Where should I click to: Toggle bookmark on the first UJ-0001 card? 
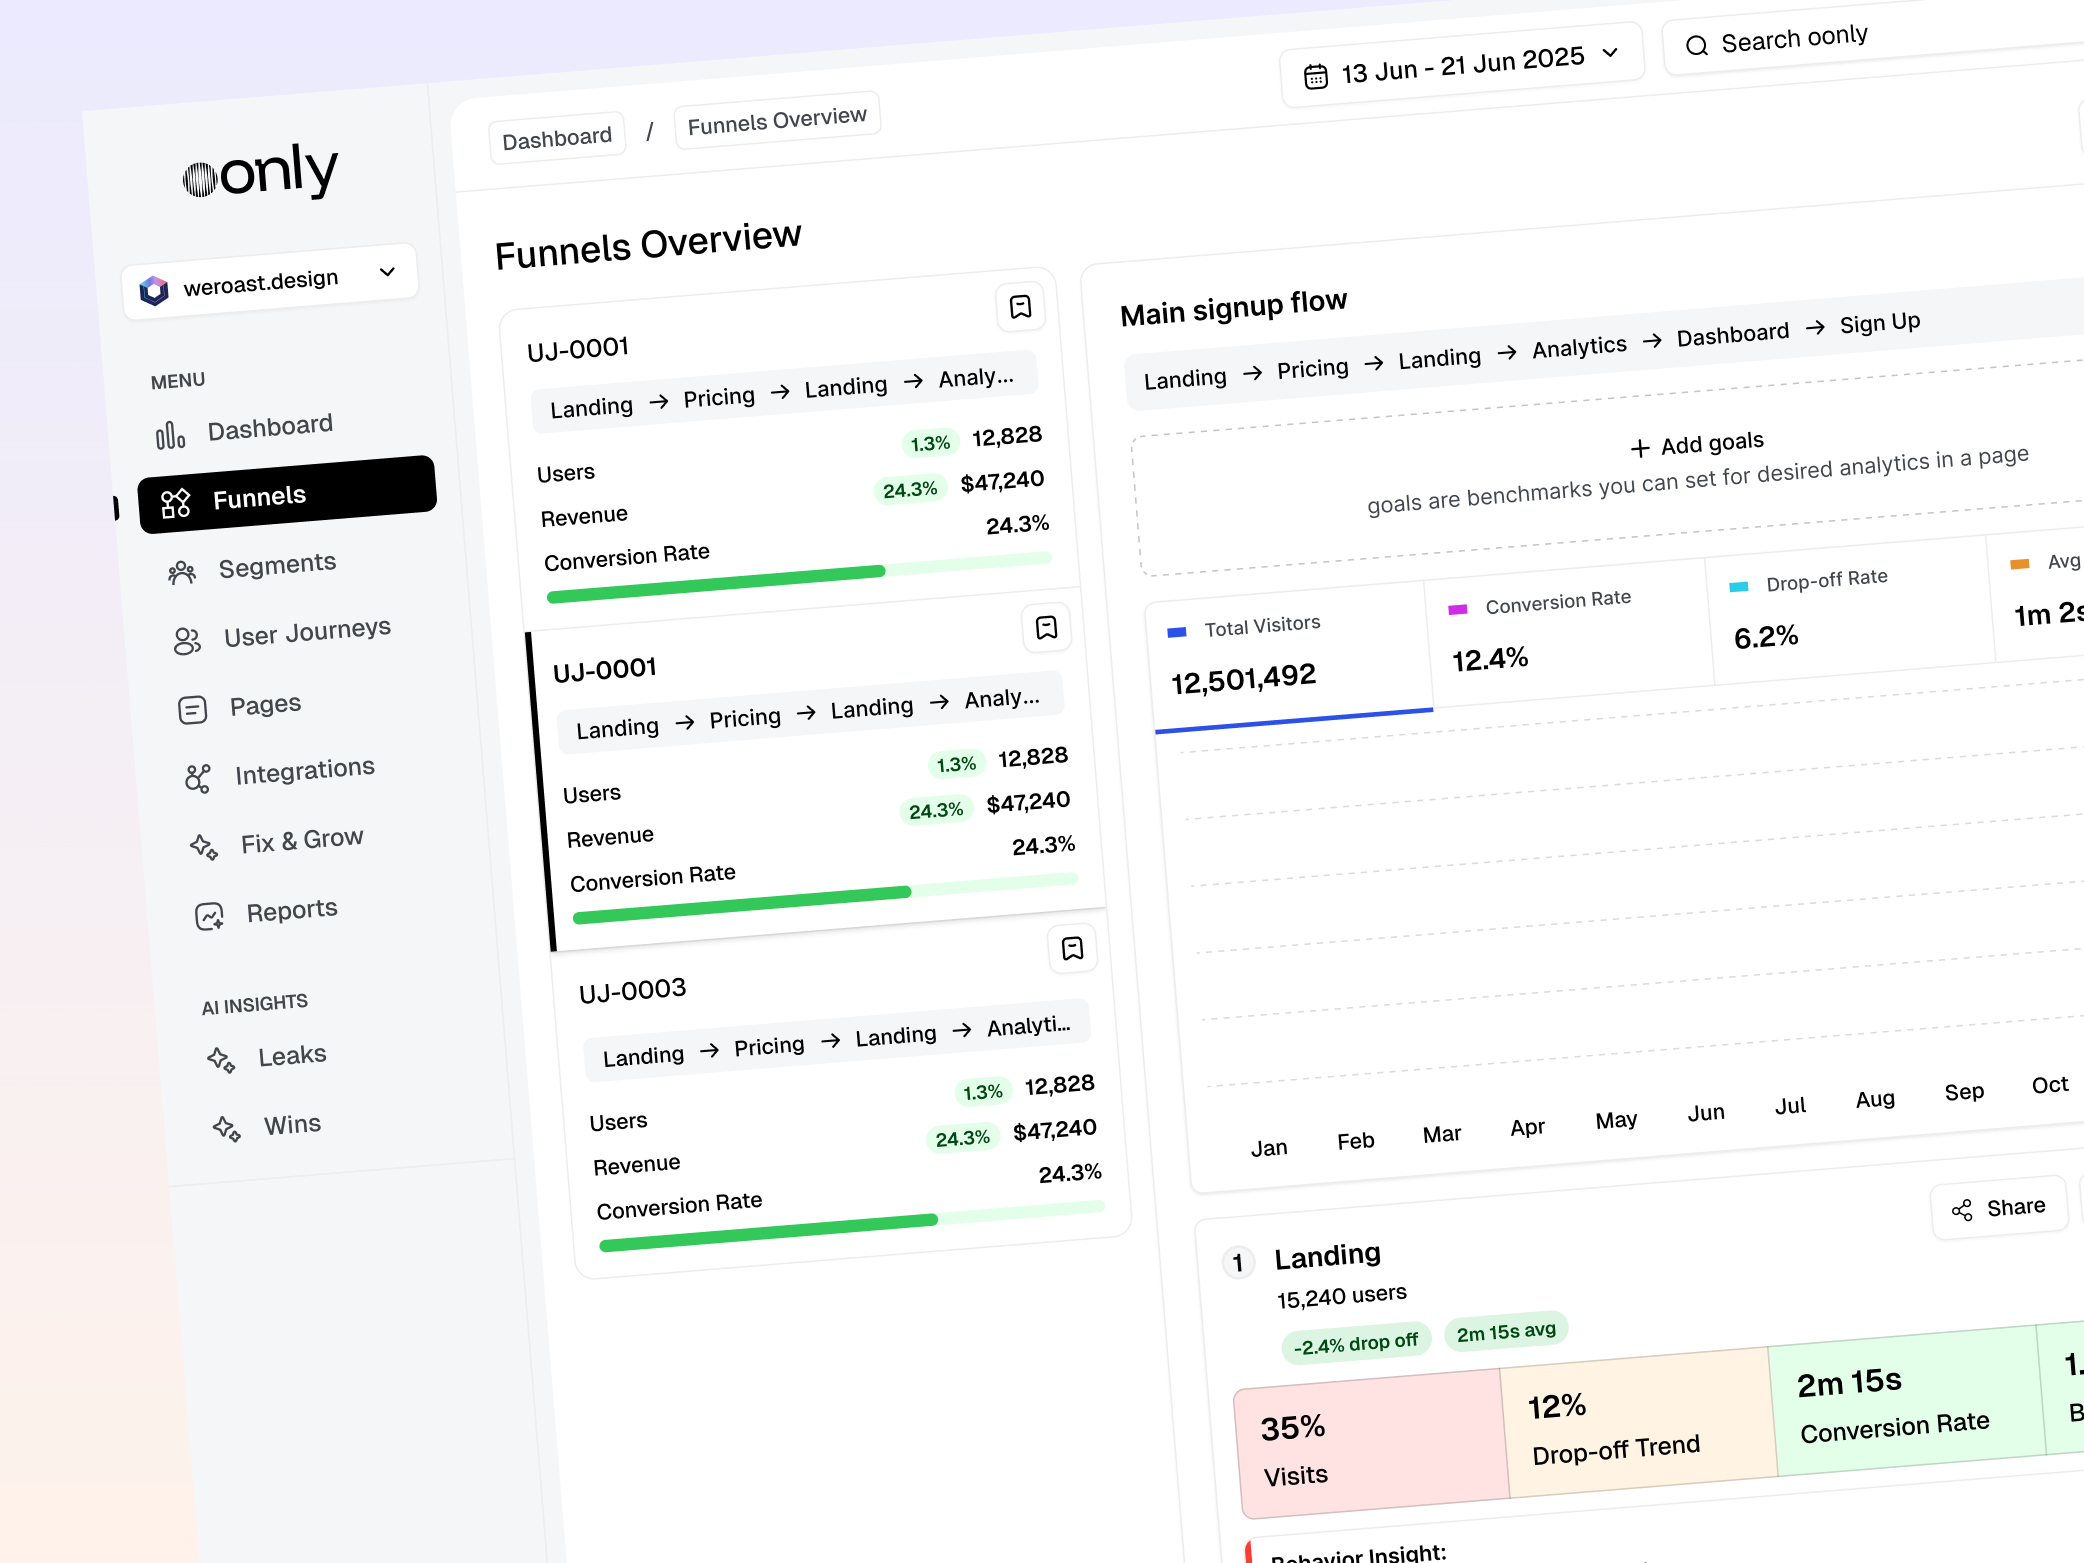pyautogui.click(x=1020, y=307)
